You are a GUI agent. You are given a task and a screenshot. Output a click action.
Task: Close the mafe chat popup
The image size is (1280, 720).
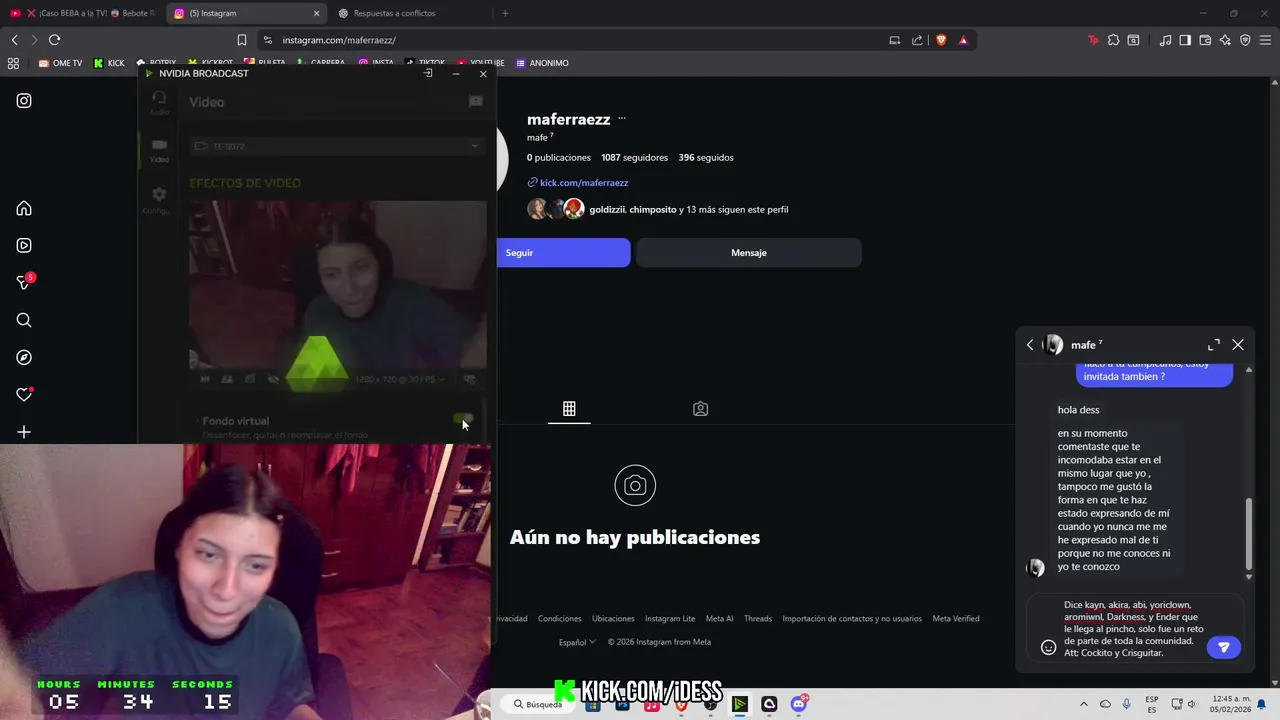(x=1238, y=344)
